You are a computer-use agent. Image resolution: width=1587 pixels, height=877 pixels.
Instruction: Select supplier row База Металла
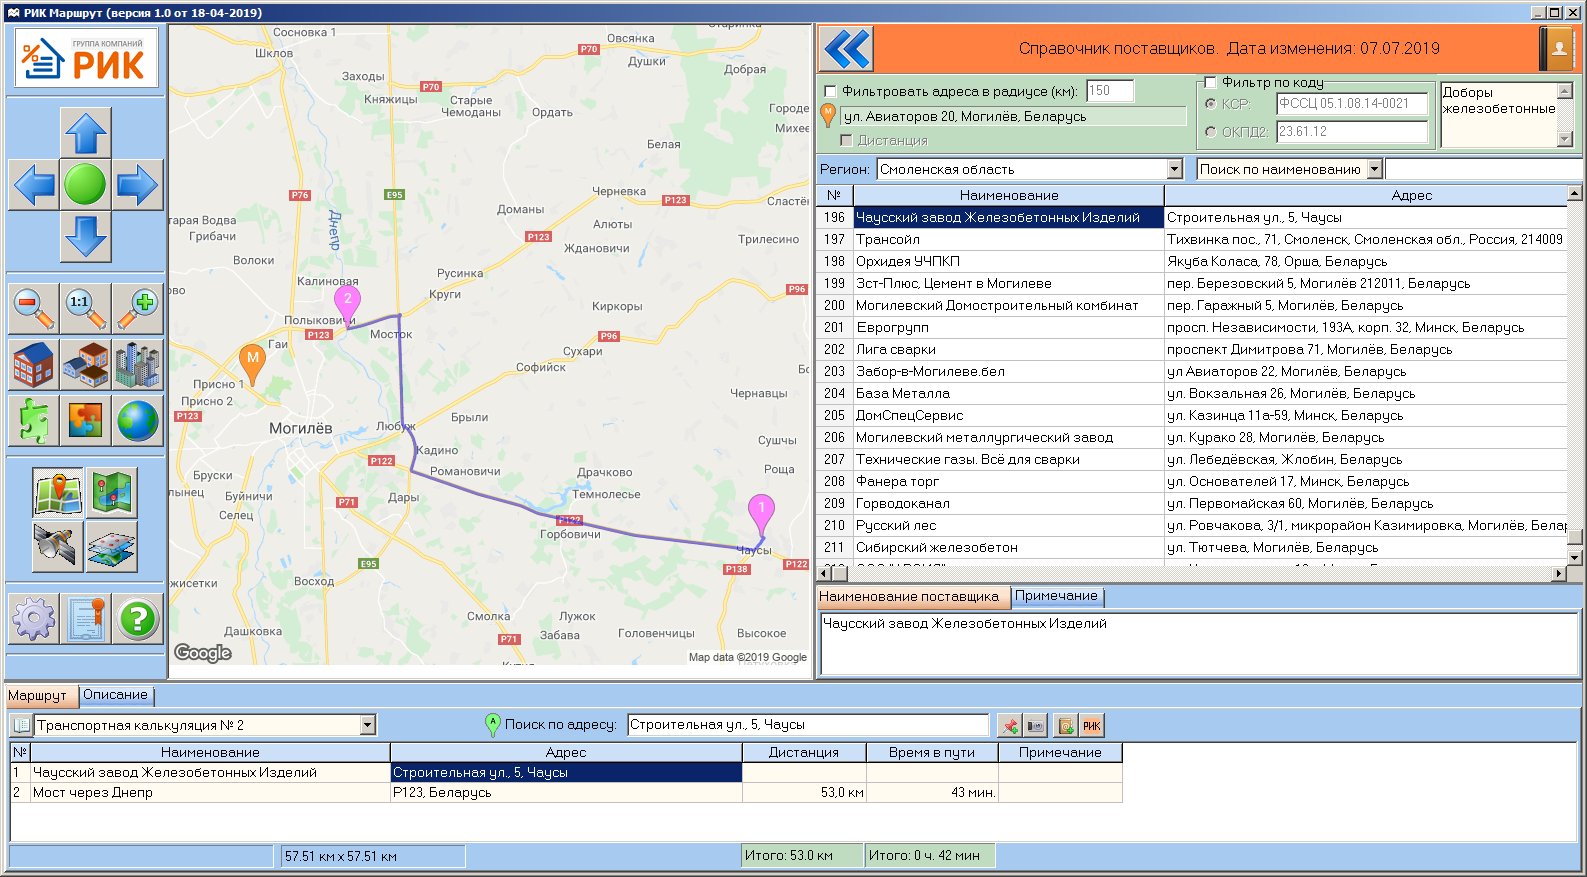pos(1192,393)
